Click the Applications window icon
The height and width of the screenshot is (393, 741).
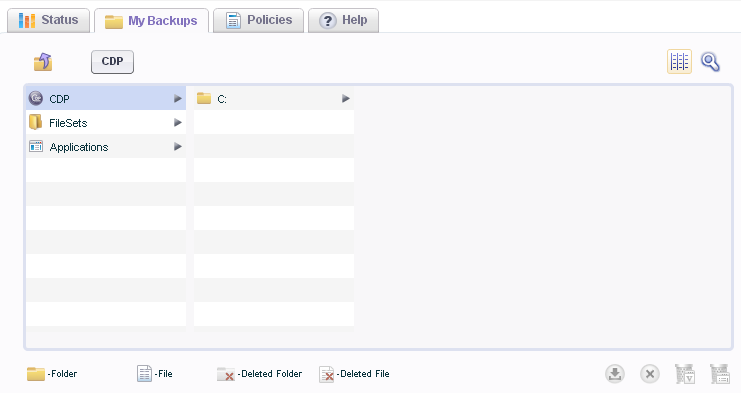coord(36,146)
